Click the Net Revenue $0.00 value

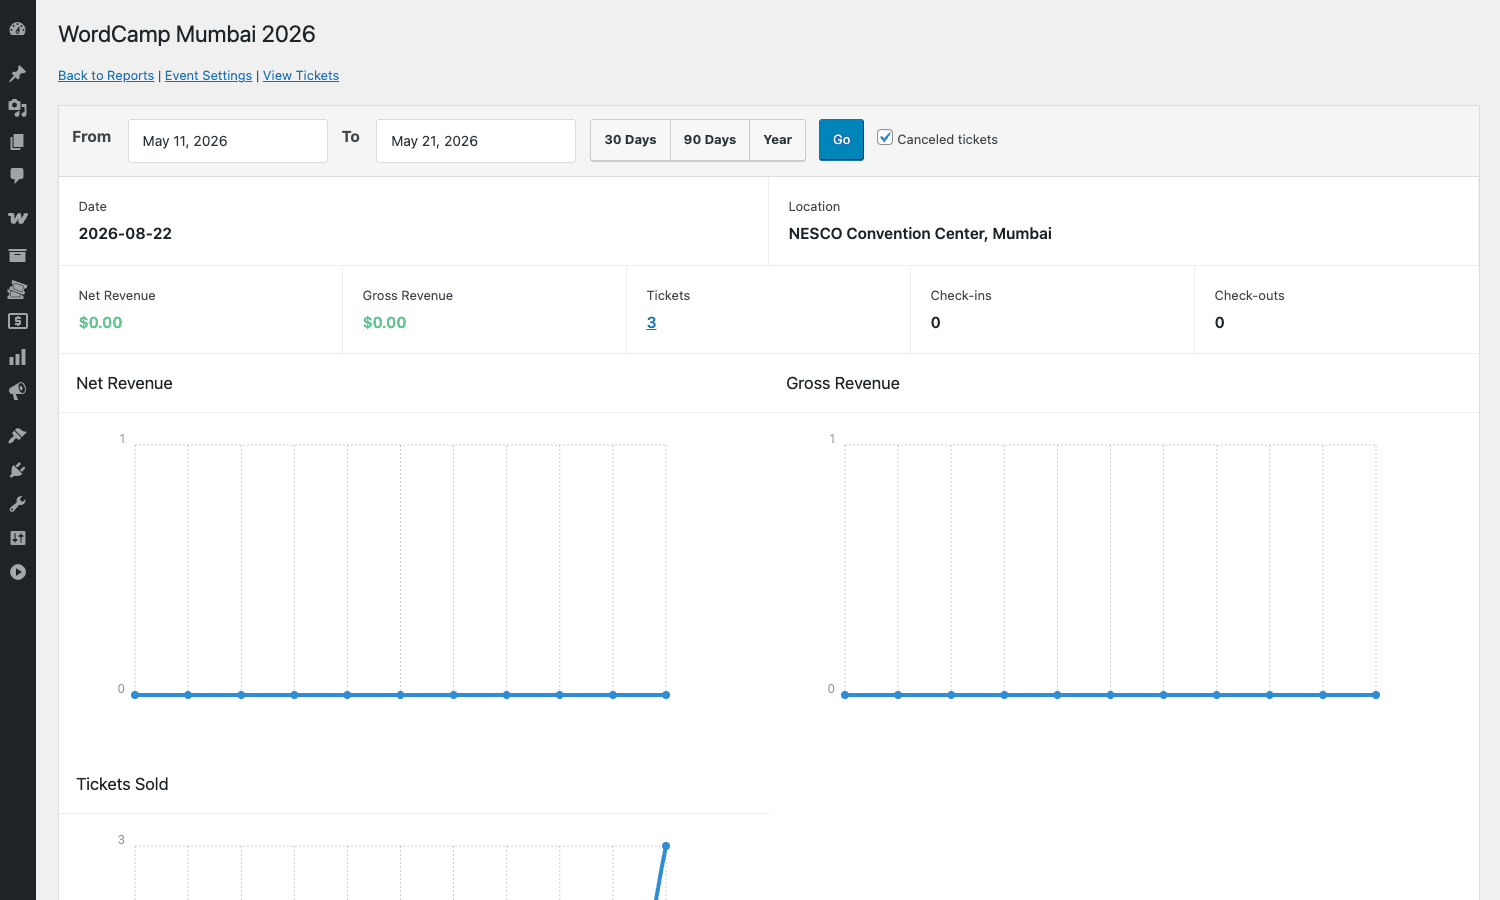[101, 322]
